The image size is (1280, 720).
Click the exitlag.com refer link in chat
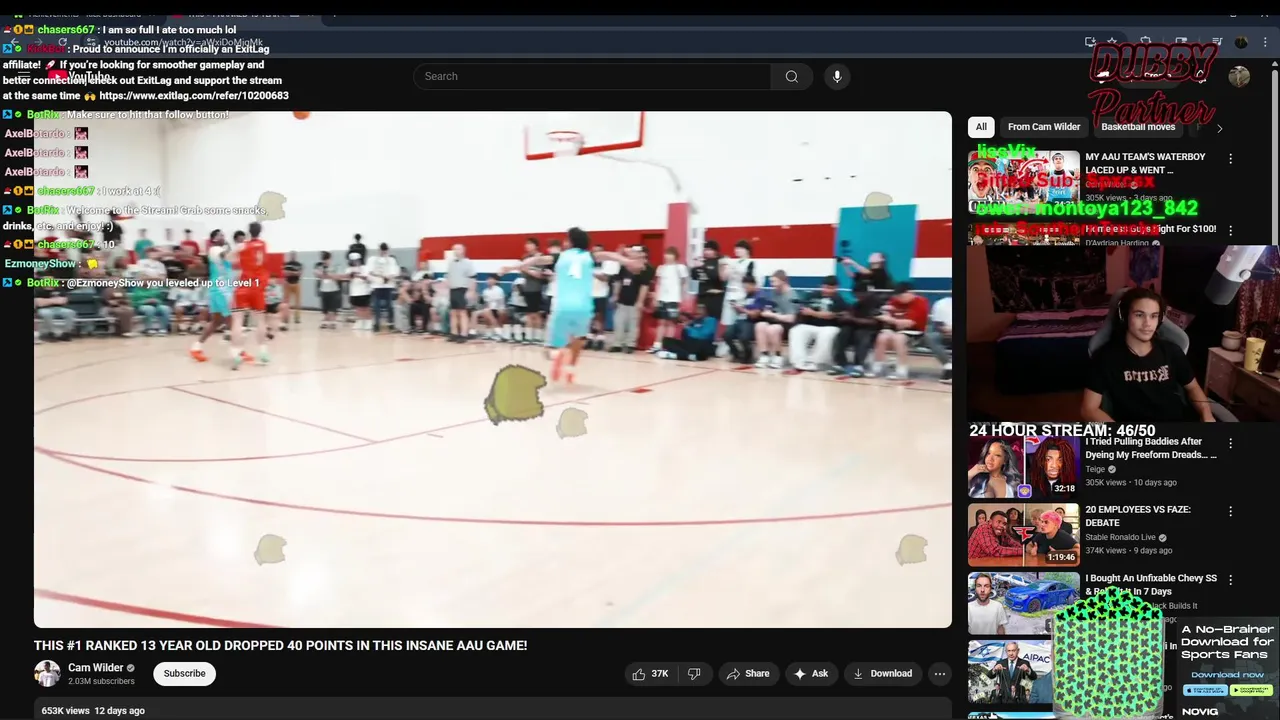pos(194,96)
